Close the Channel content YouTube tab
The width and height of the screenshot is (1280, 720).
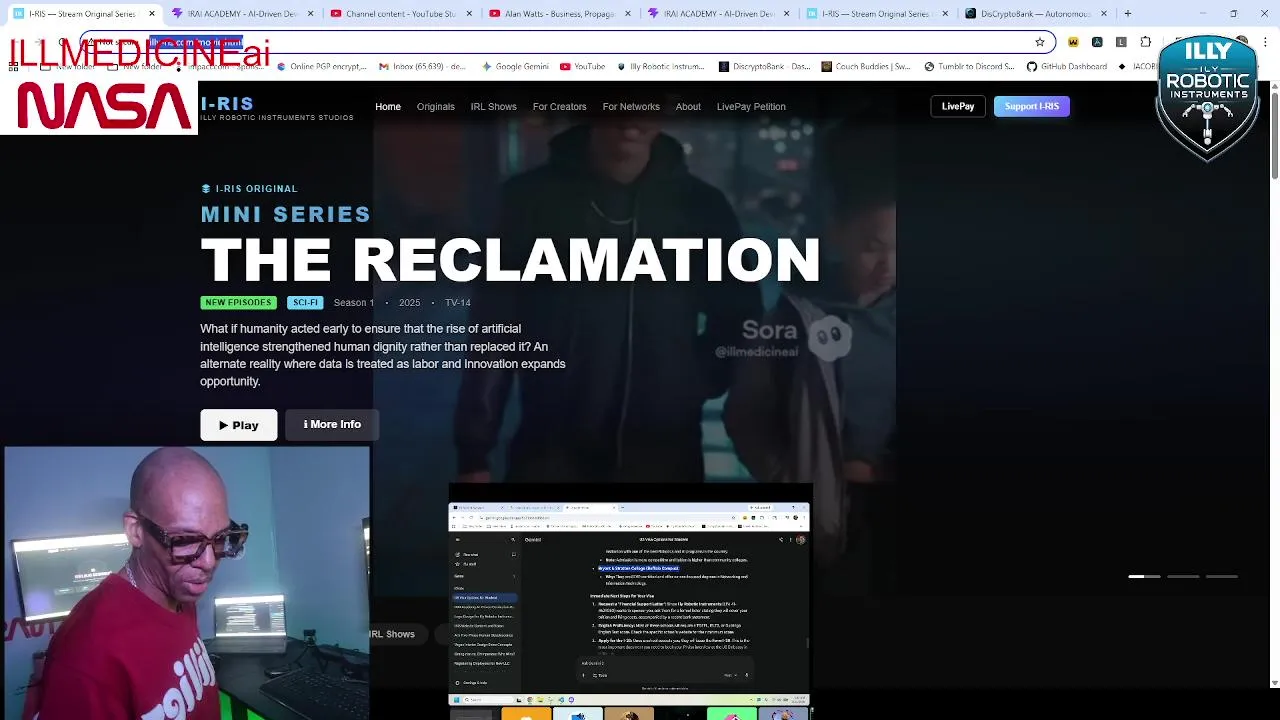click(469, 14)
